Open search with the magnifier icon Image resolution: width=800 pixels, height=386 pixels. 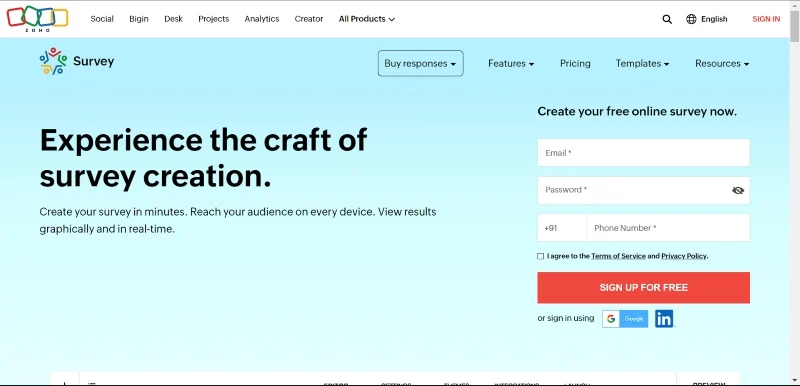(x=667, y=19)
